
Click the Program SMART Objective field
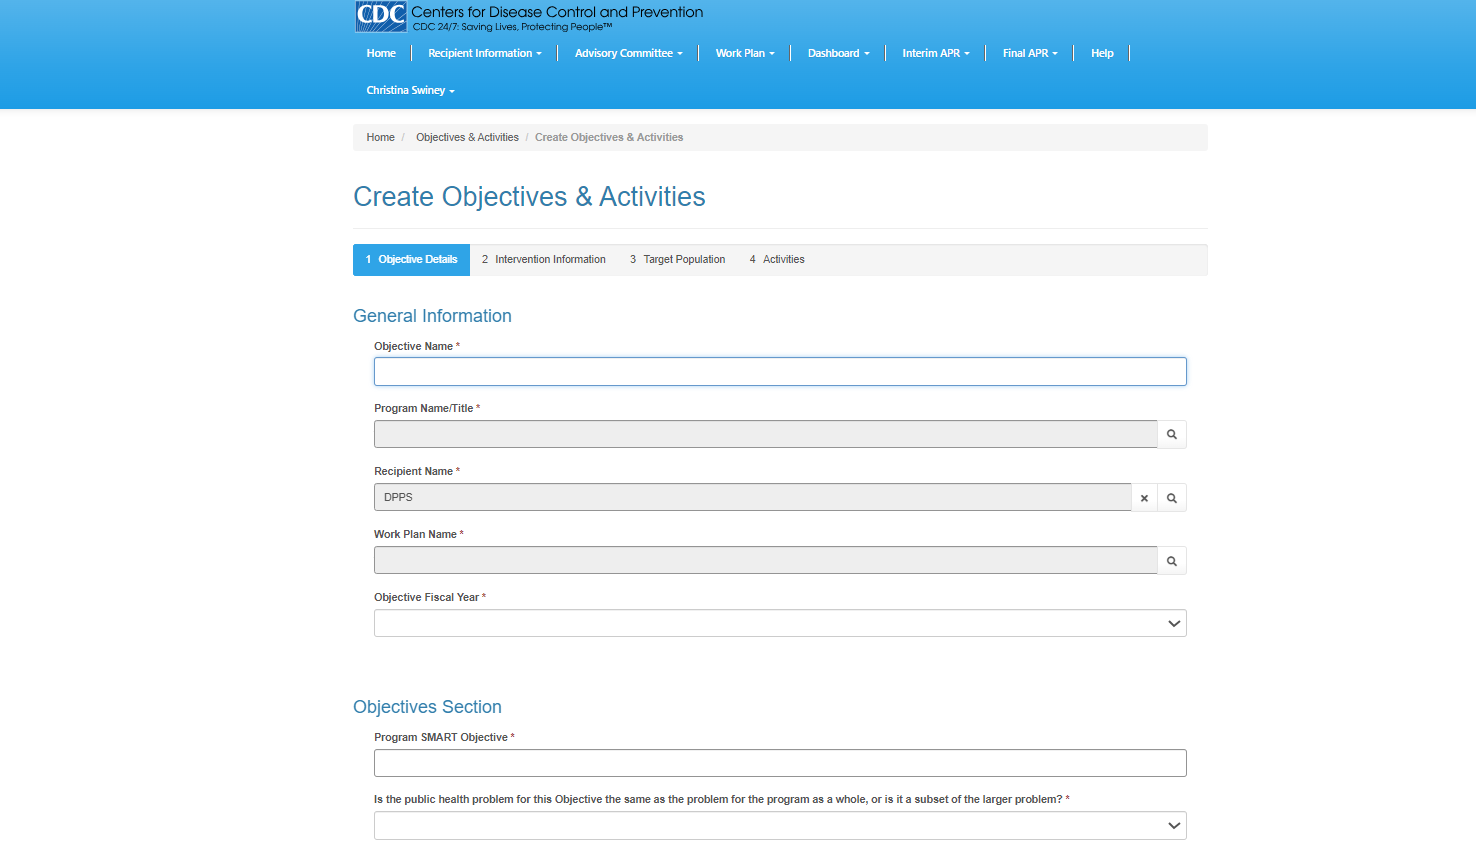click(x=779, y=764)
